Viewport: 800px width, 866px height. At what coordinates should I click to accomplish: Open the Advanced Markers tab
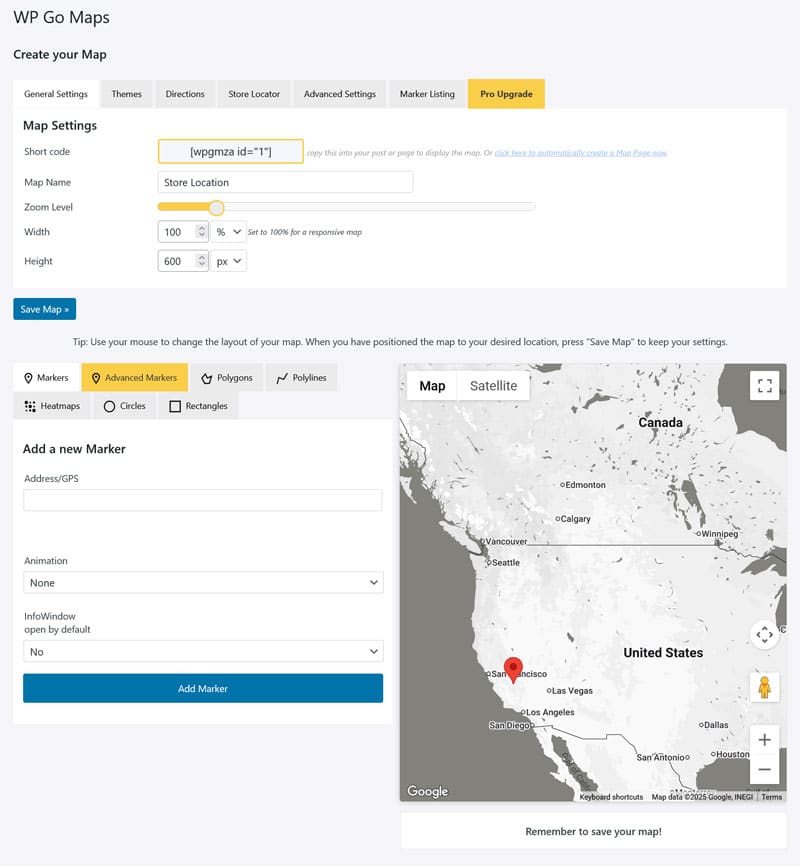pos(134,378)
